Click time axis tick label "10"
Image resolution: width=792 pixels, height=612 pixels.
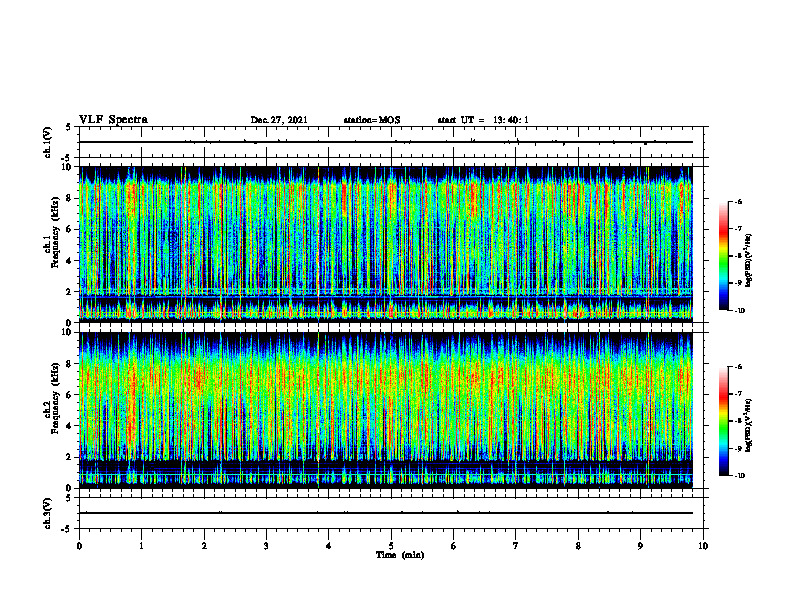(703, 546)
